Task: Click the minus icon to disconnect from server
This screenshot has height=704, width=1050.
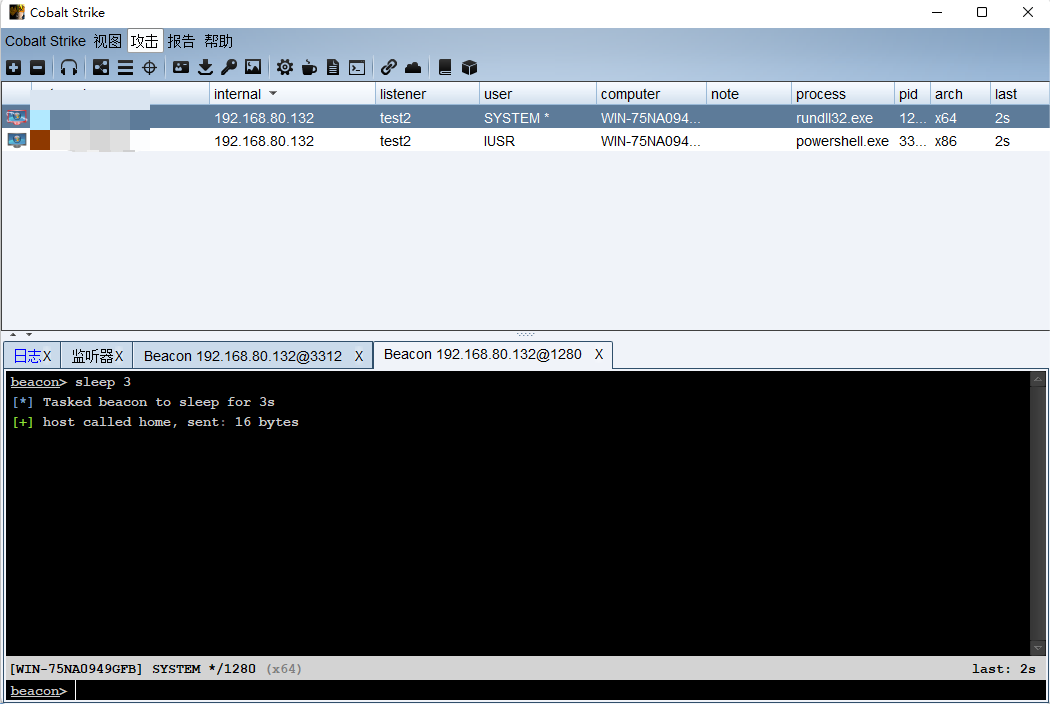Action: point(38,68)
